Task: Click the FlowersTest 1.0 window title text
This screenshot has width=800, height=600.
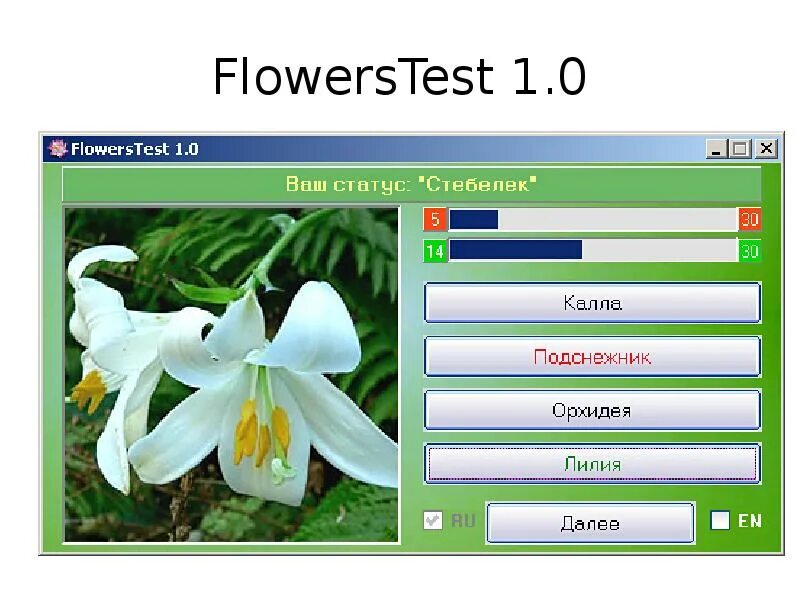Action: (x=135, y=149)
